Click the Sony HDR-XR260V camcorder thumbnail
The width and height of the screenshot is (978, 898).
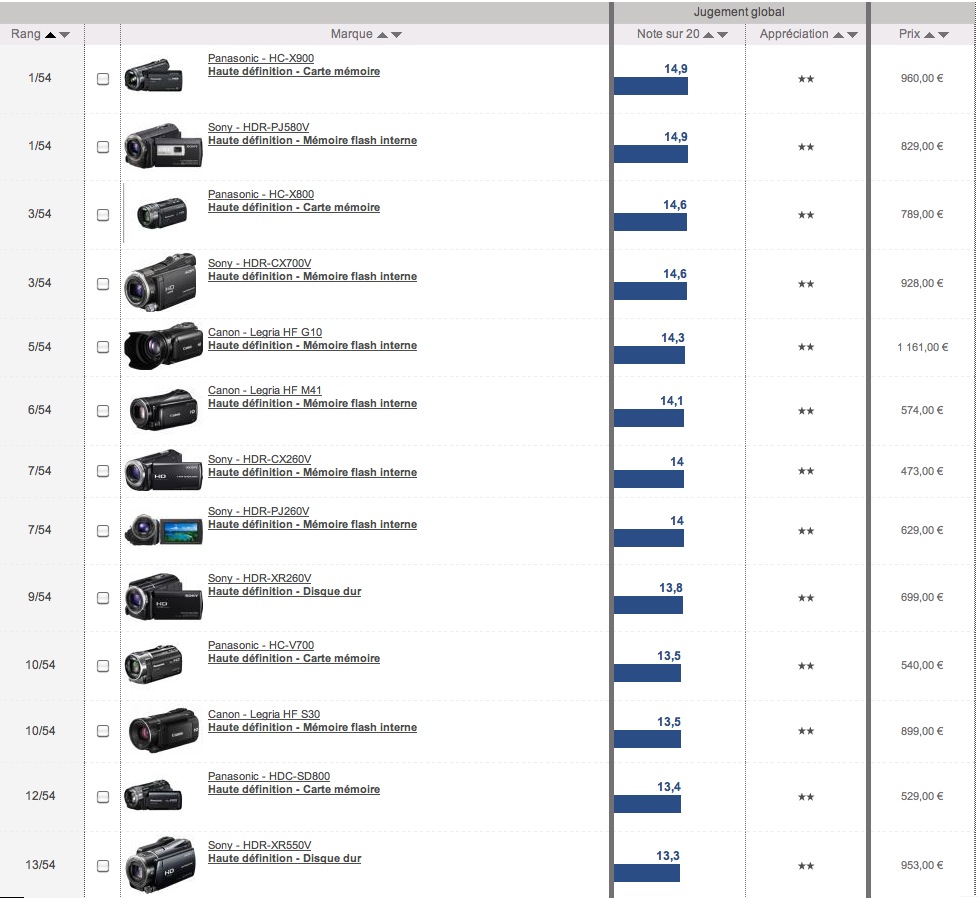[x=163, y=597]
